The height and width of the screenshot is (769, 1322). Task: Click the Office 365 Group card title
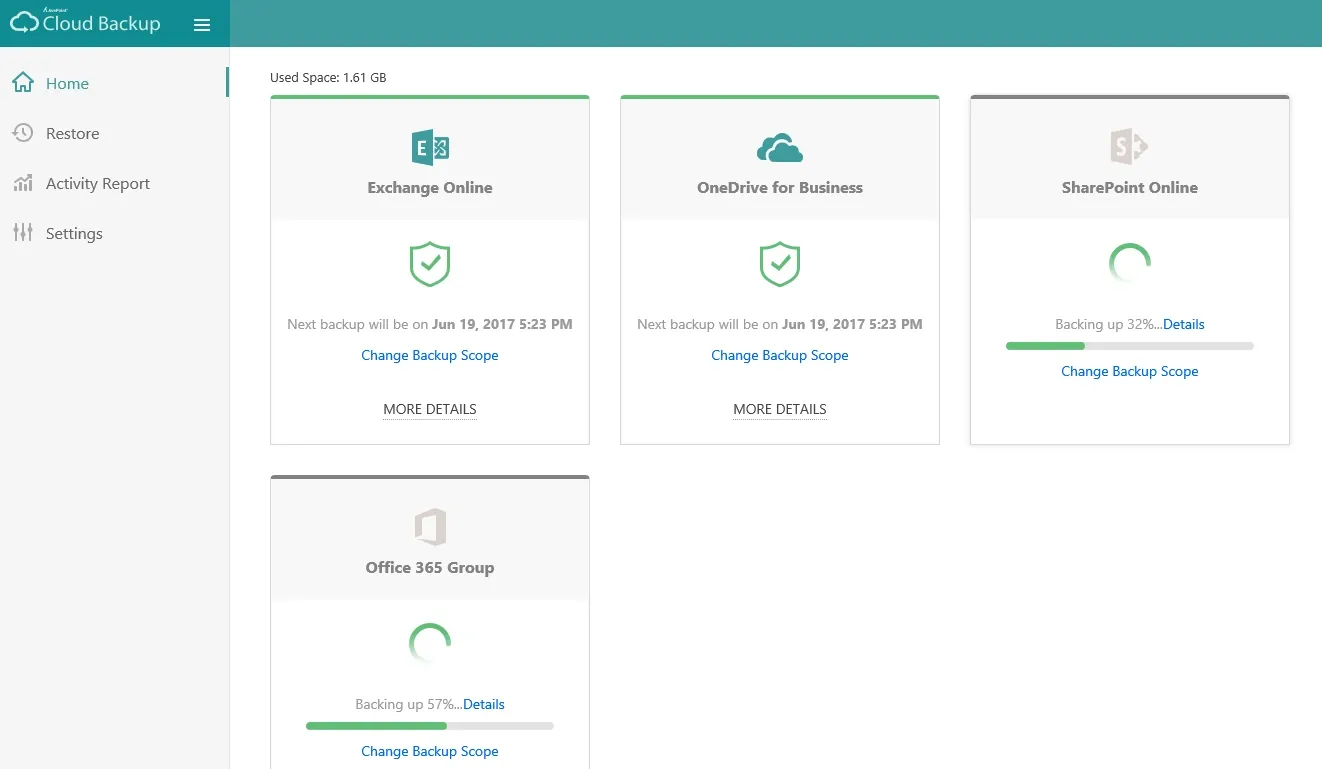coord(430,567)
